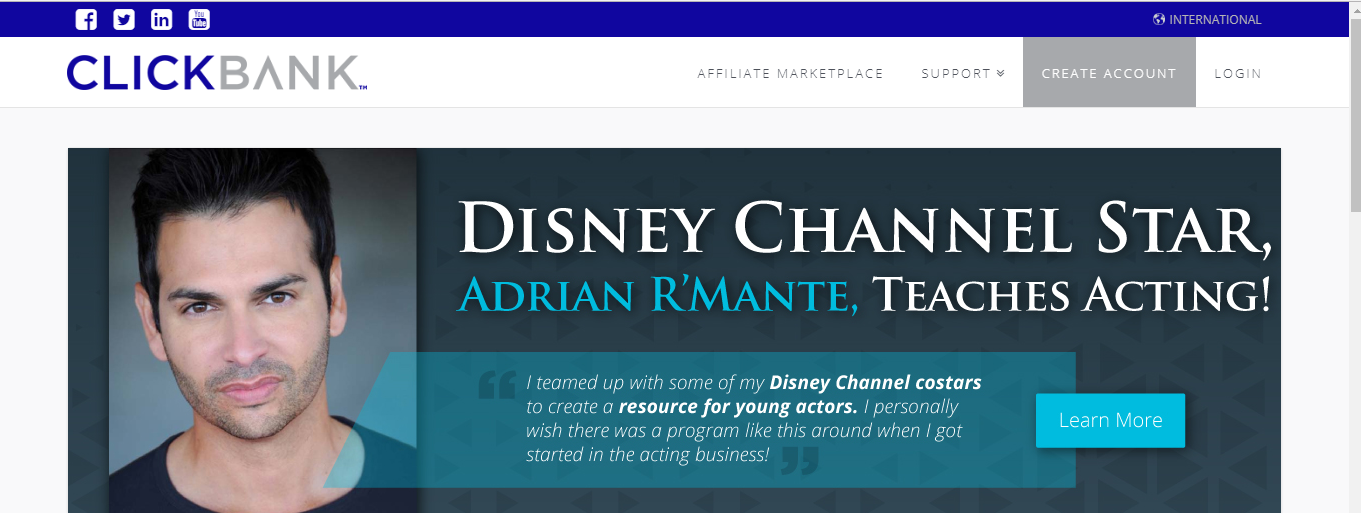
Task: Open the LinkedIn icon in top bar
Action: tap(161, 19)
